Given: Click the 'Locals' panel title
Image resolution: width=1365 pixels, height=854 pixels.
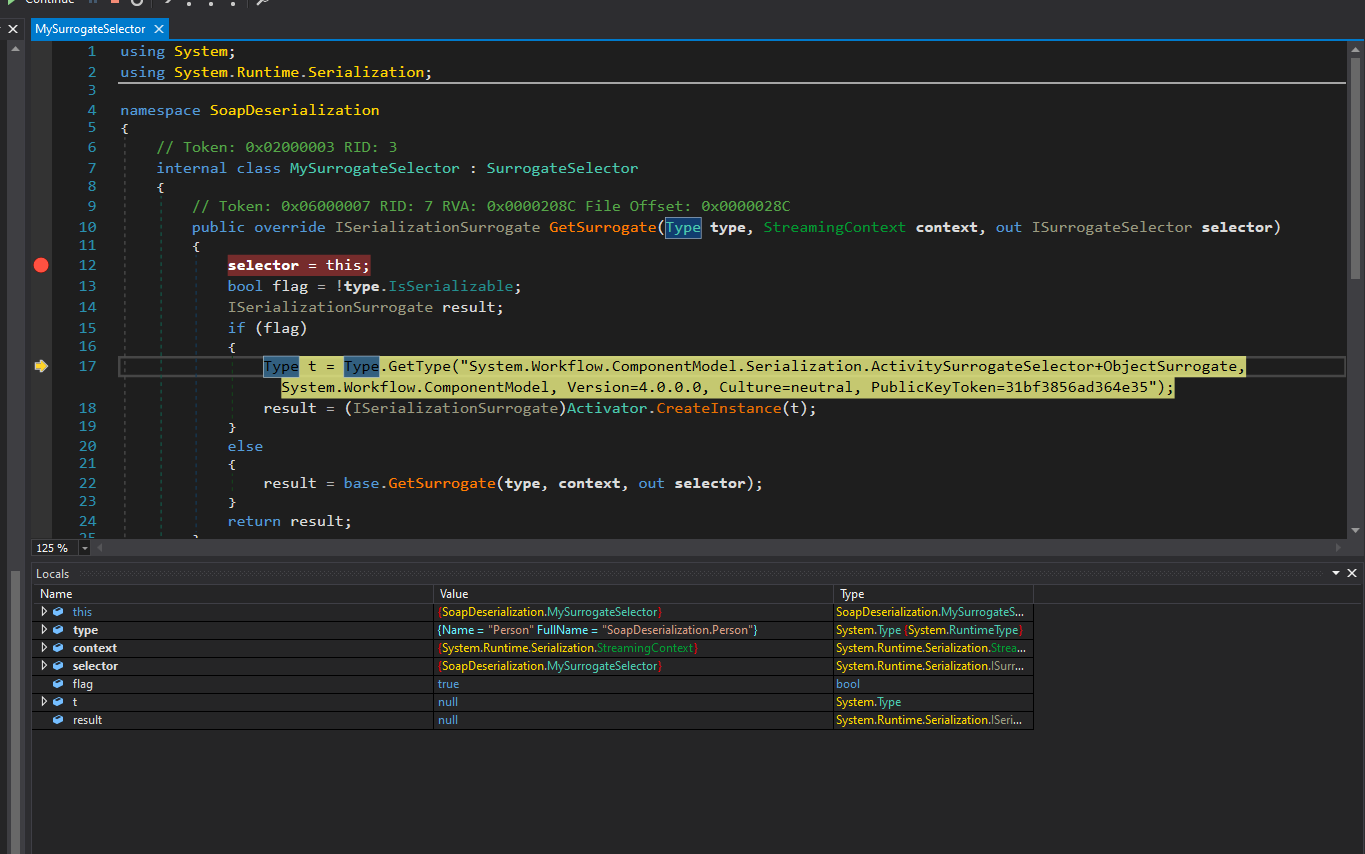Looking at the screenshot, I should tap(53, 573).
